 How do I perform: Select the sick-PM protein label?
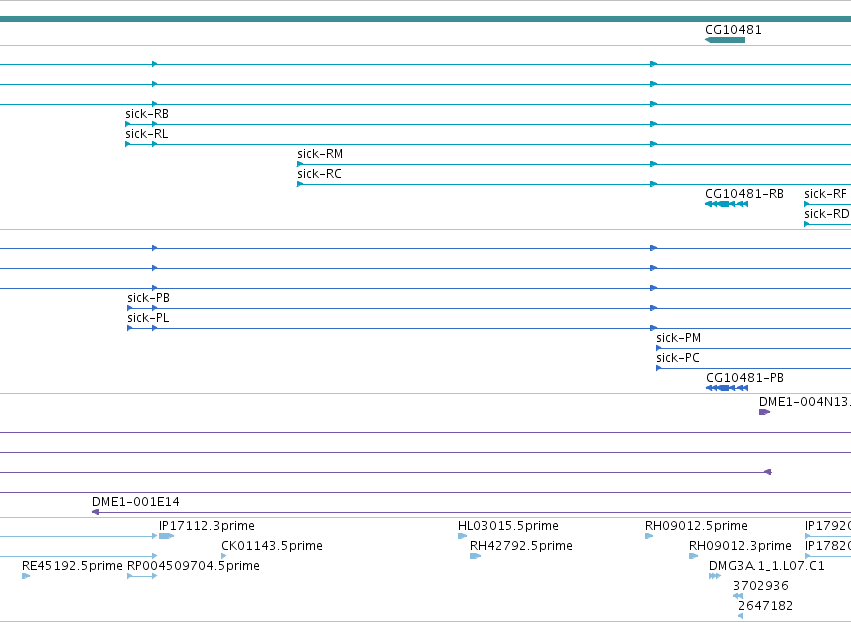(678, 338)
